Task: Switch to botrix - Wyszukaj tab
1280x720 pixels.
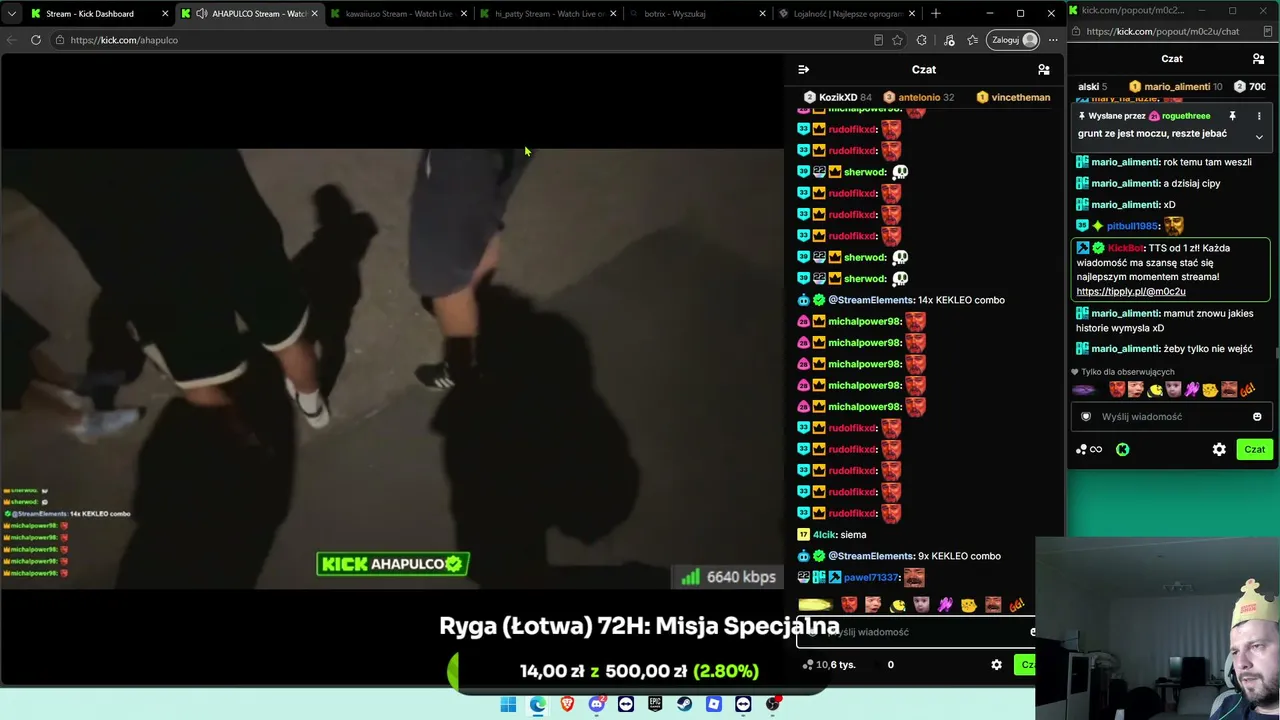Action: [x=699, y=14]
